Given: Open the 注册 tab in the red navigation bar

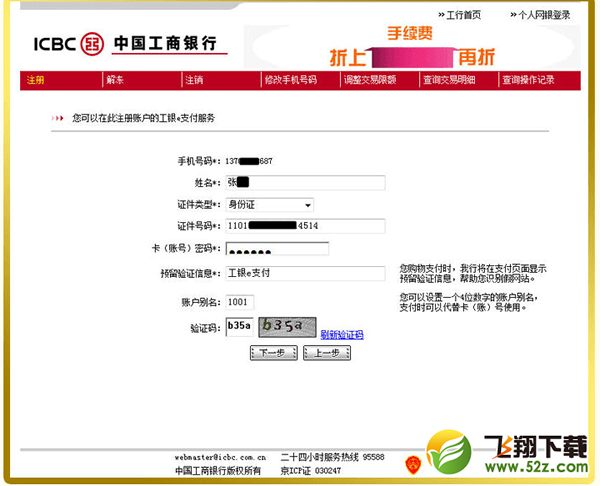Looking at the screenshot, I should pyautogui.click(x=35, y=80).
